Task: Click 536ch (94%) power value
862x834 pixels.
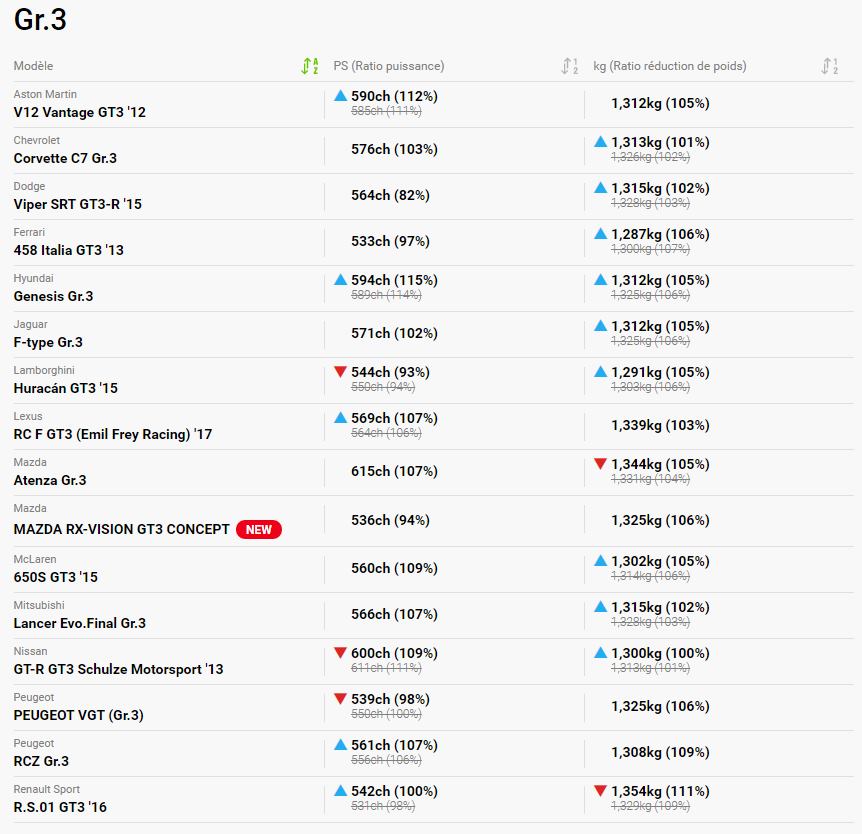Action: pyautogui.click(x=390, y=521)
